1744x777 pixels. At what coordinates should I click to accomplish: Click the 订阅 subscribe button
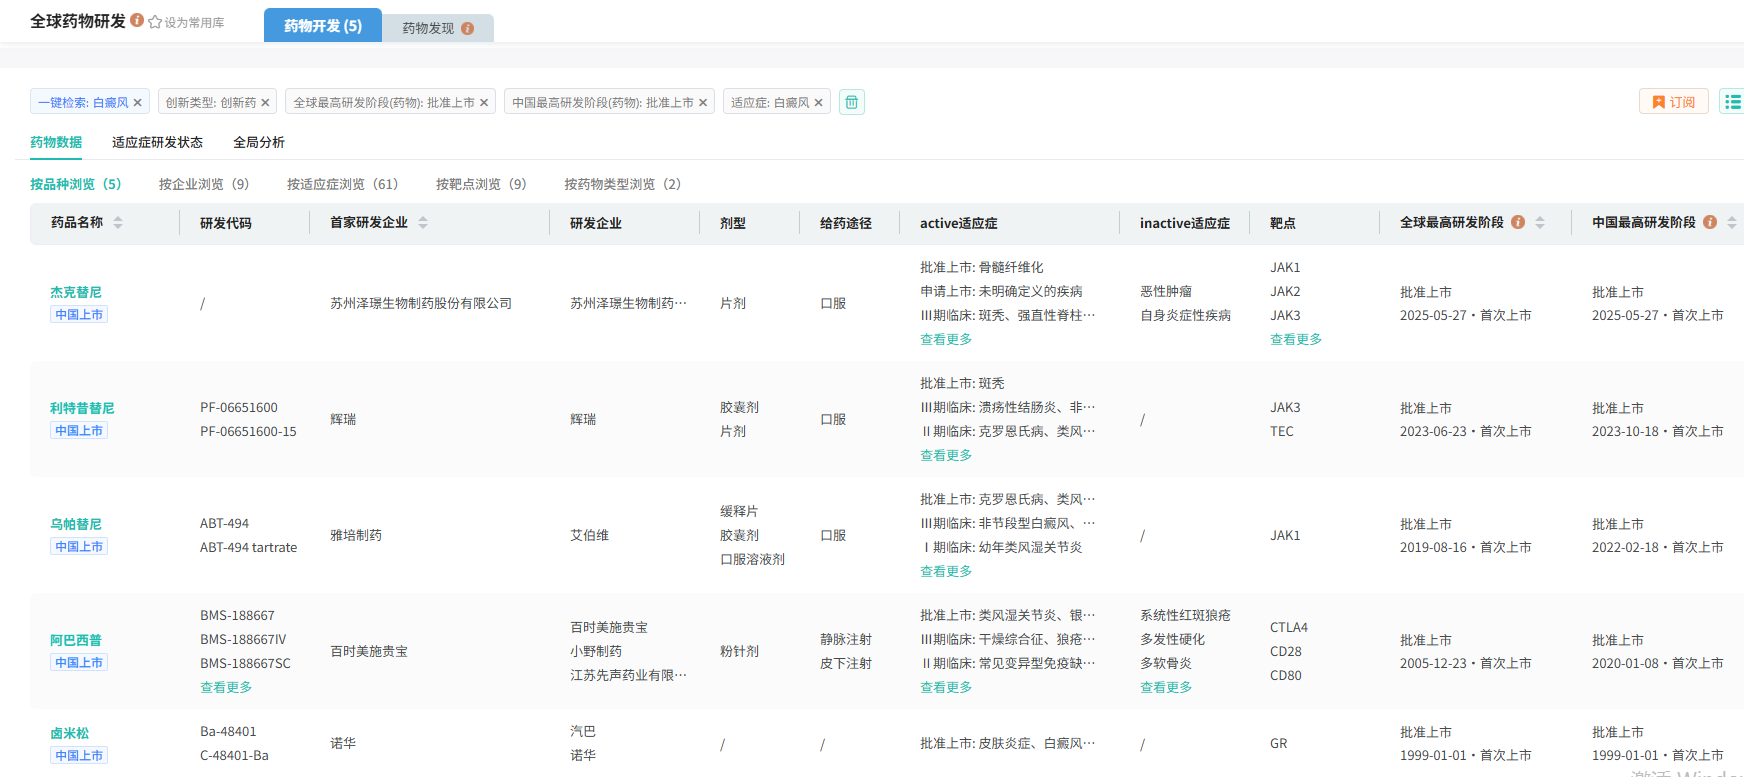point(1673,102)
